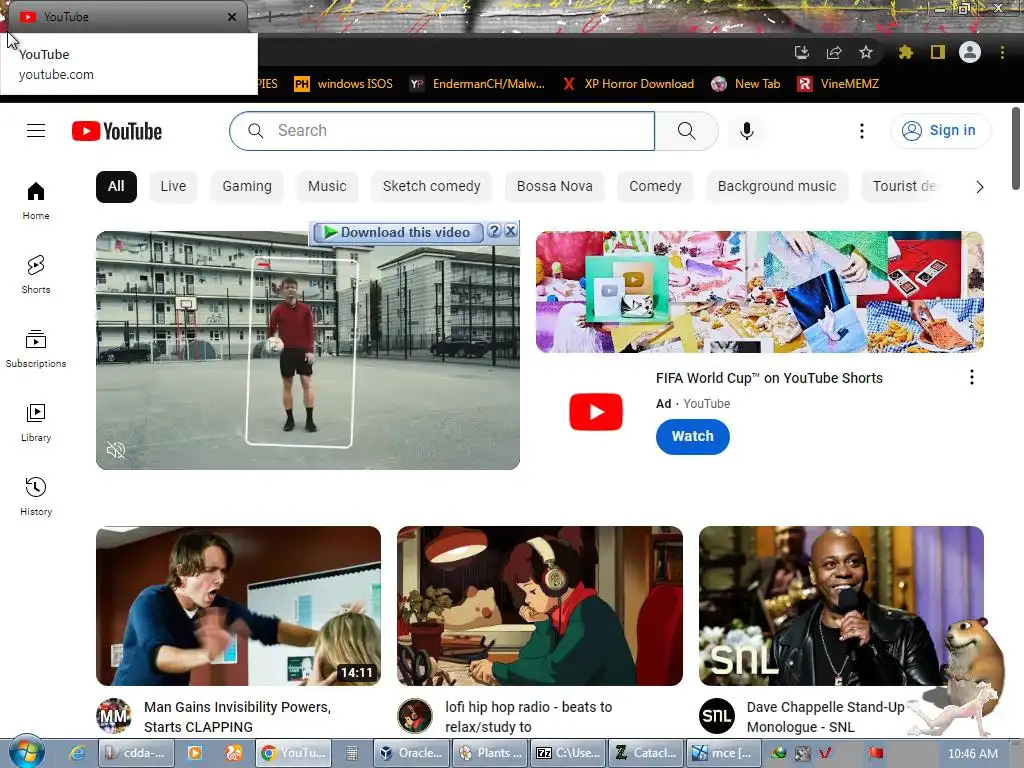
Task: Click FIFA World Cup on YouTube Shorts title
Action: 769,378
